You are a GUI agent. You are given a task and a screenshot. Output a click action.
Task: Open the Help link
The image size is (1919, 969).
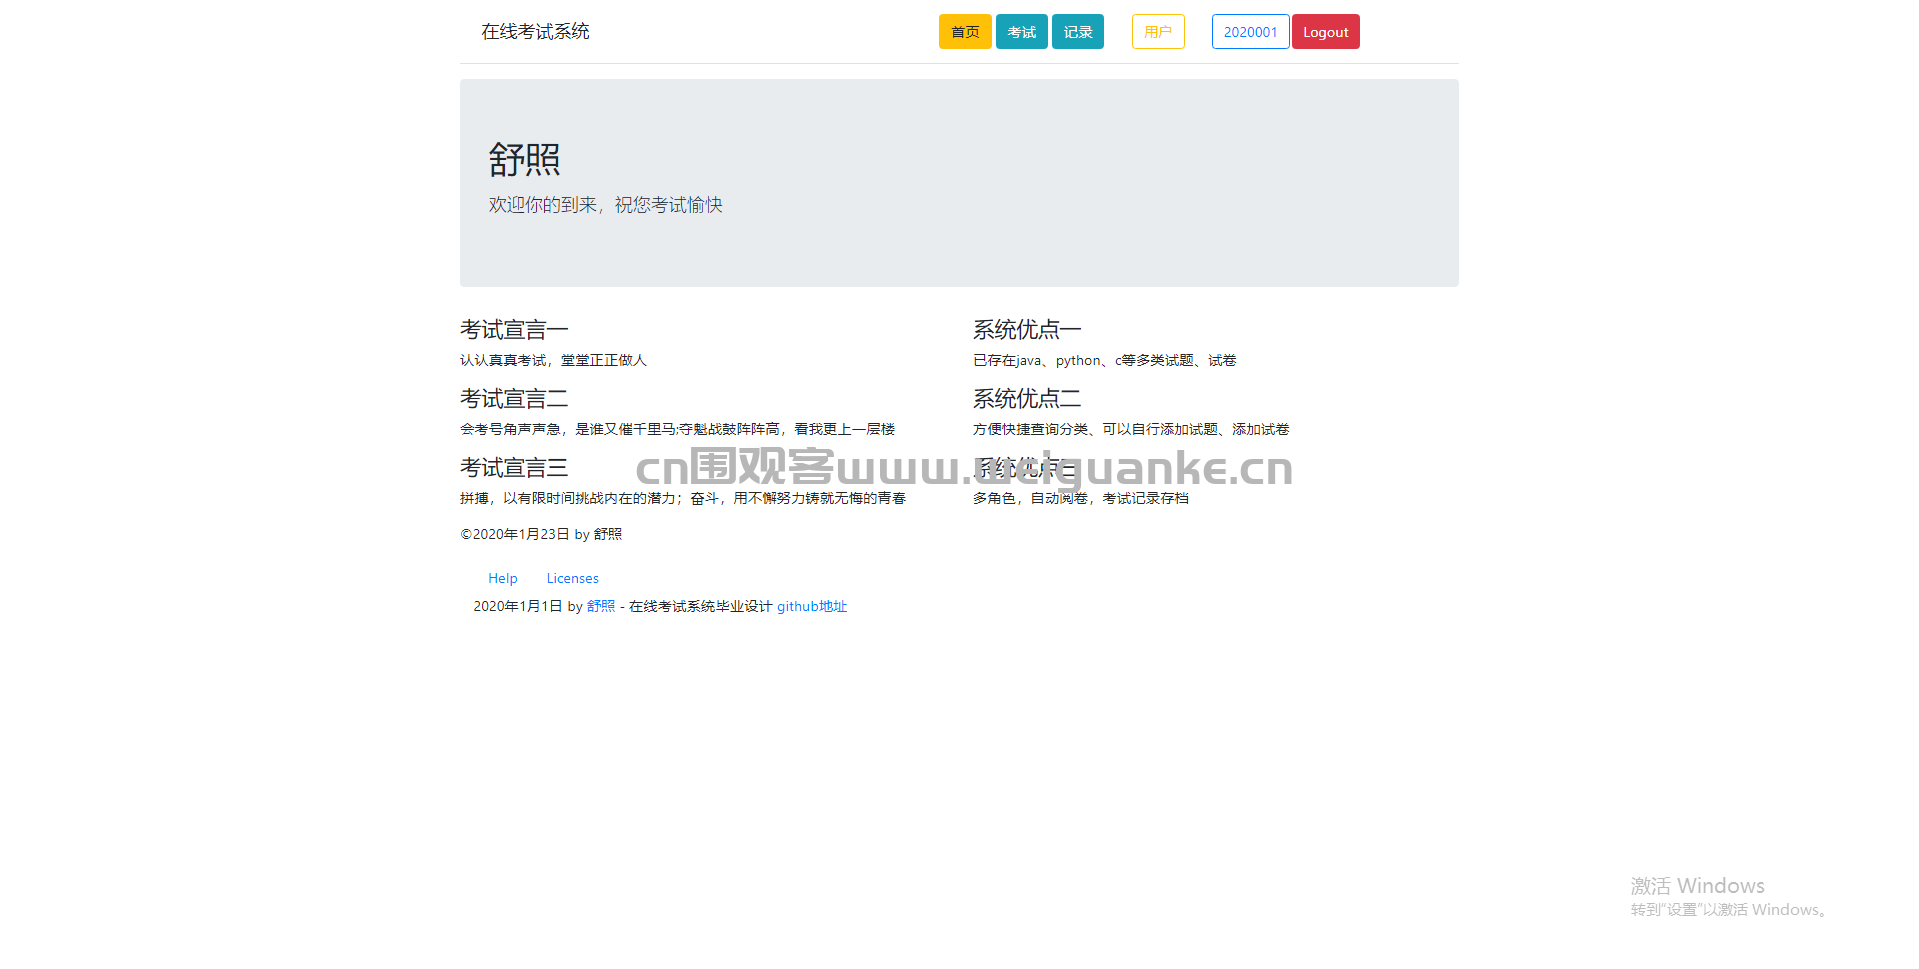(503, 578)
